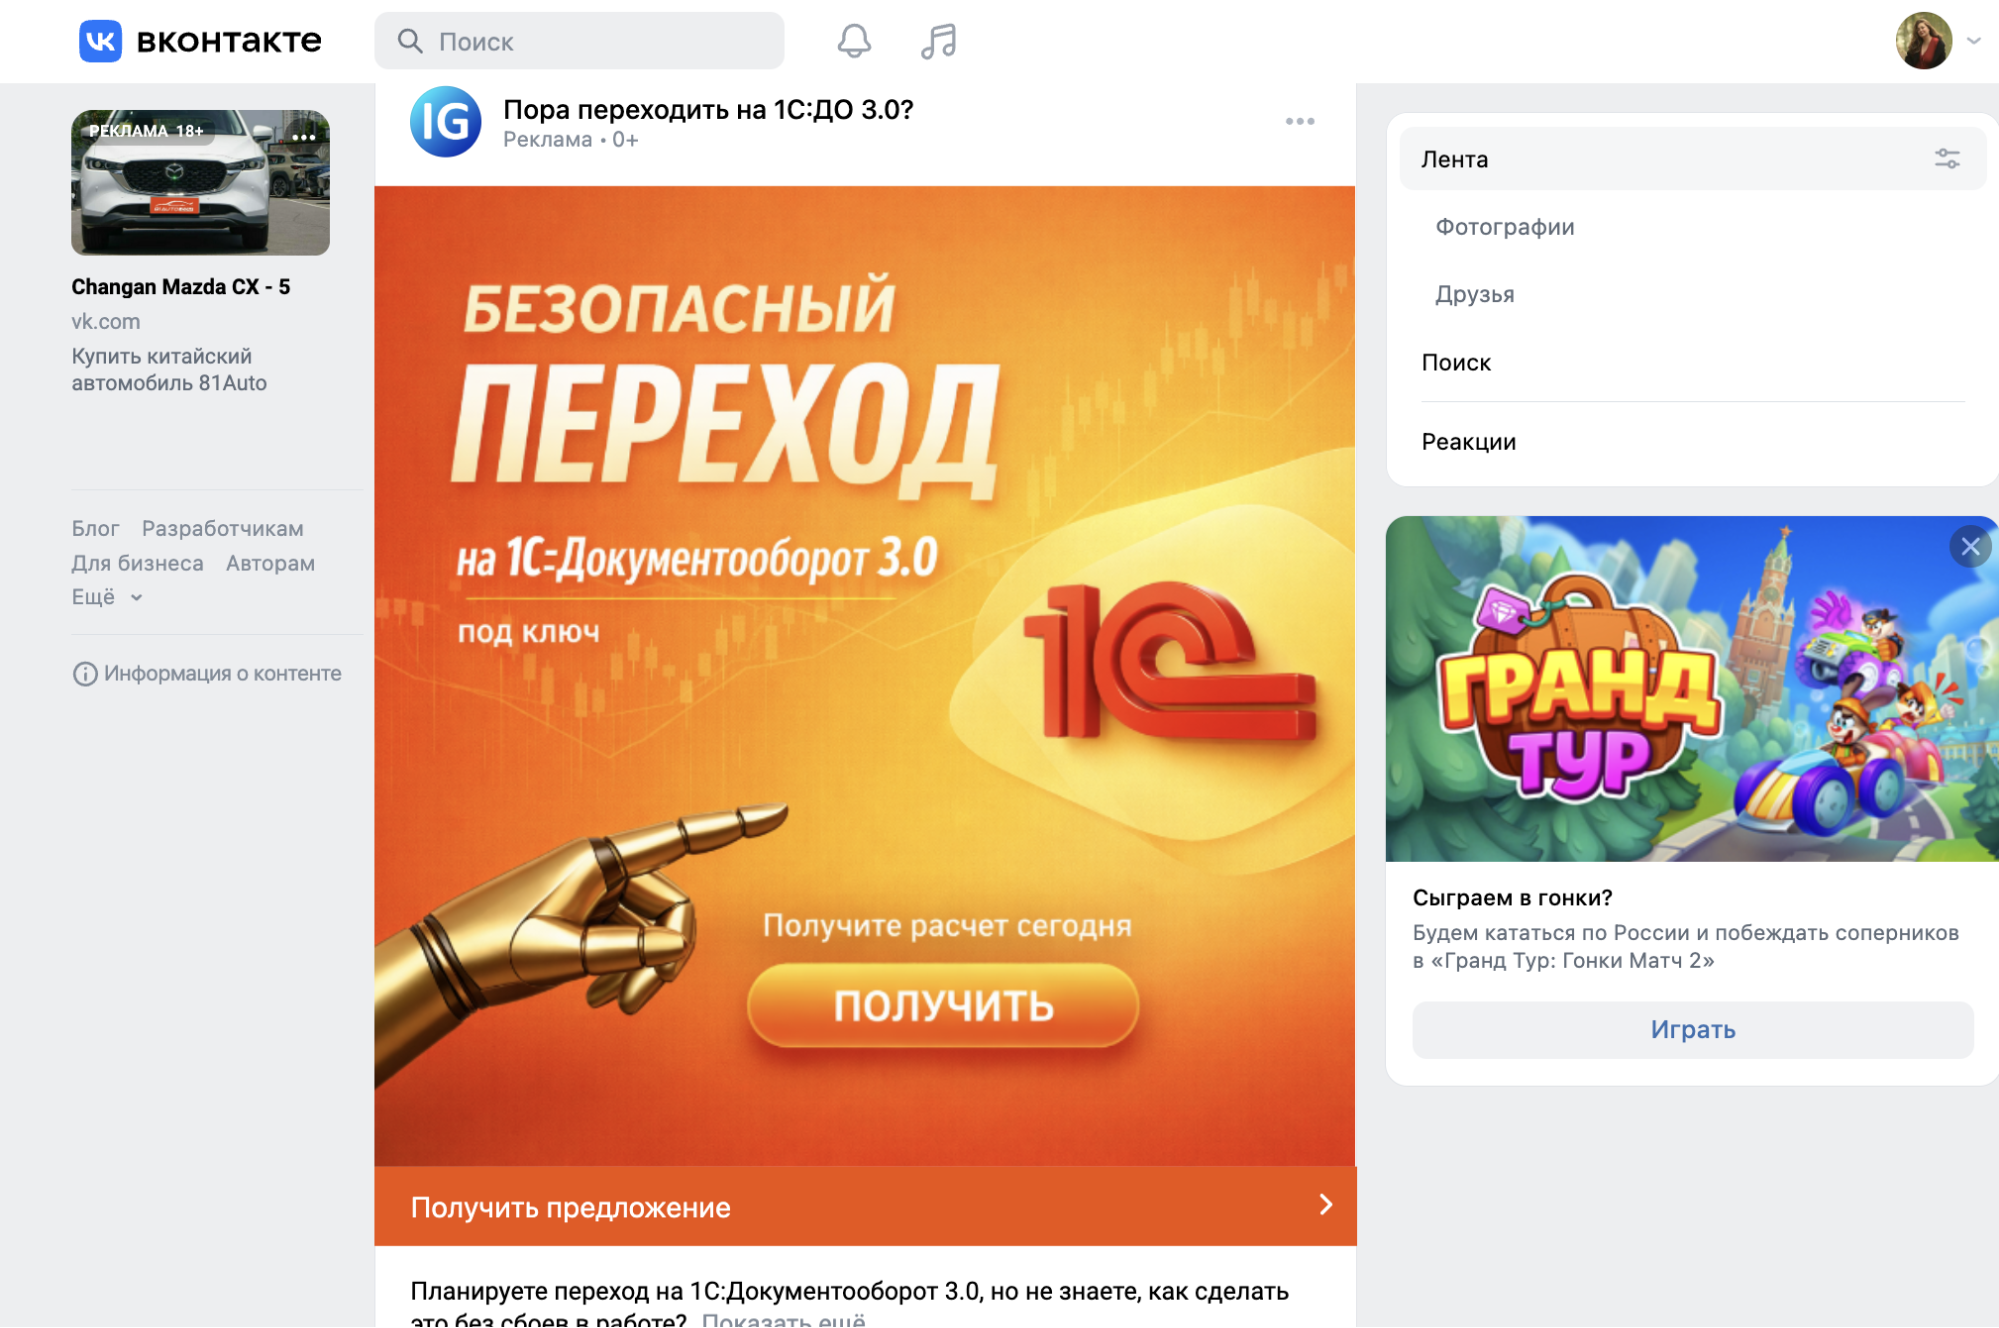Click arrow on Получить предложение bar
The height and width of the screenshot is (1328, 1999).
tap(1326, 1205)
